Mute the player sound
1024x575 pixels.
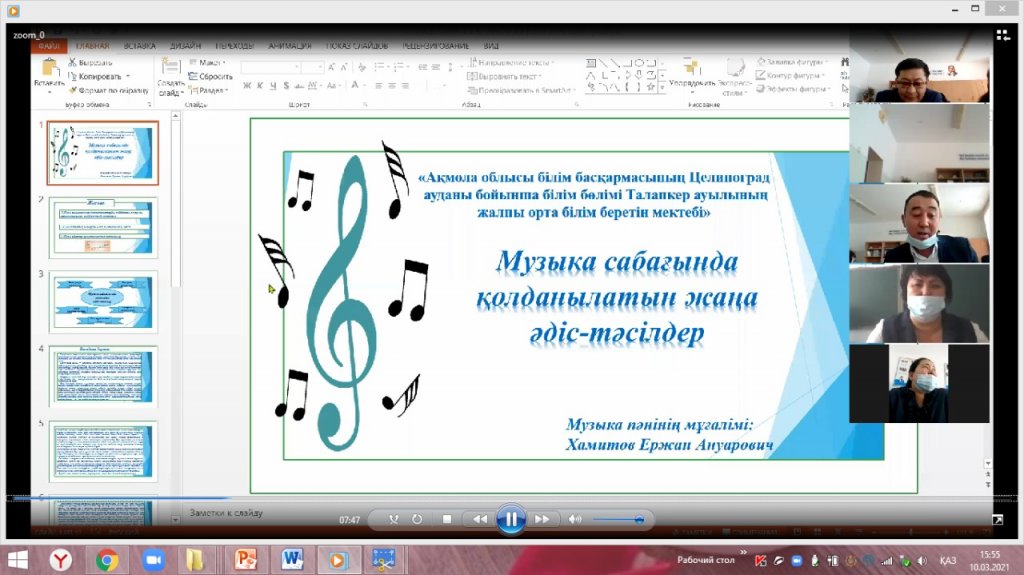pyautogui.click(x=575, y=519)
